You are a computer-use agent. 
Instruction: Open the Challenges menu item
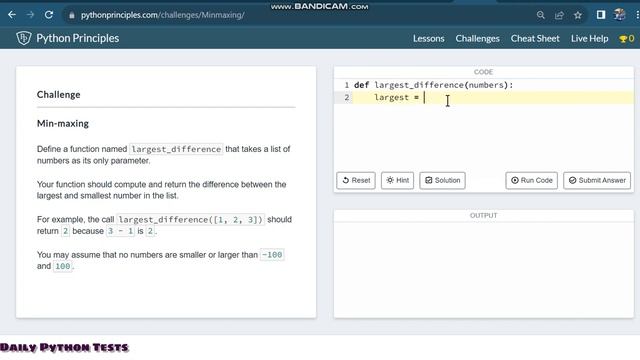click(478, 39)
